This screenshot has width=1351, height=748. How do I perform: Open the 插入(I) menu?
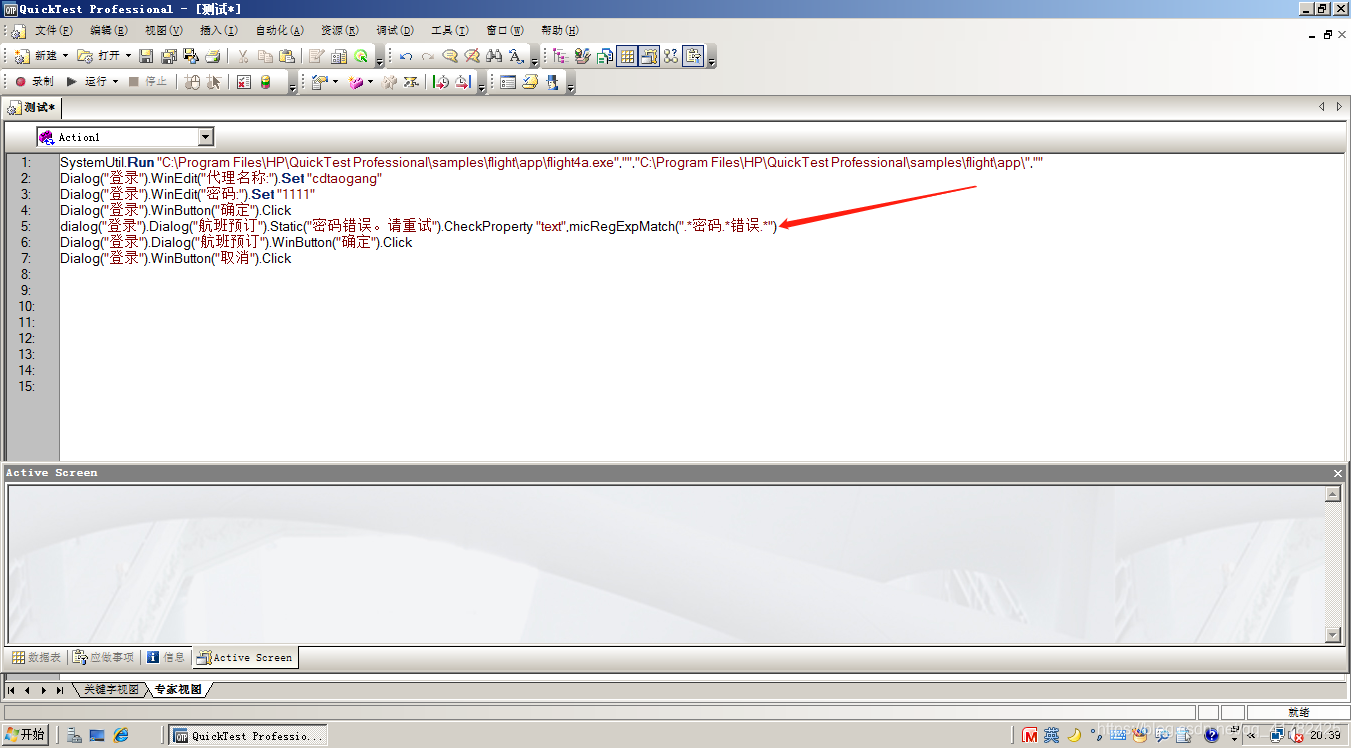coord(219,31)
